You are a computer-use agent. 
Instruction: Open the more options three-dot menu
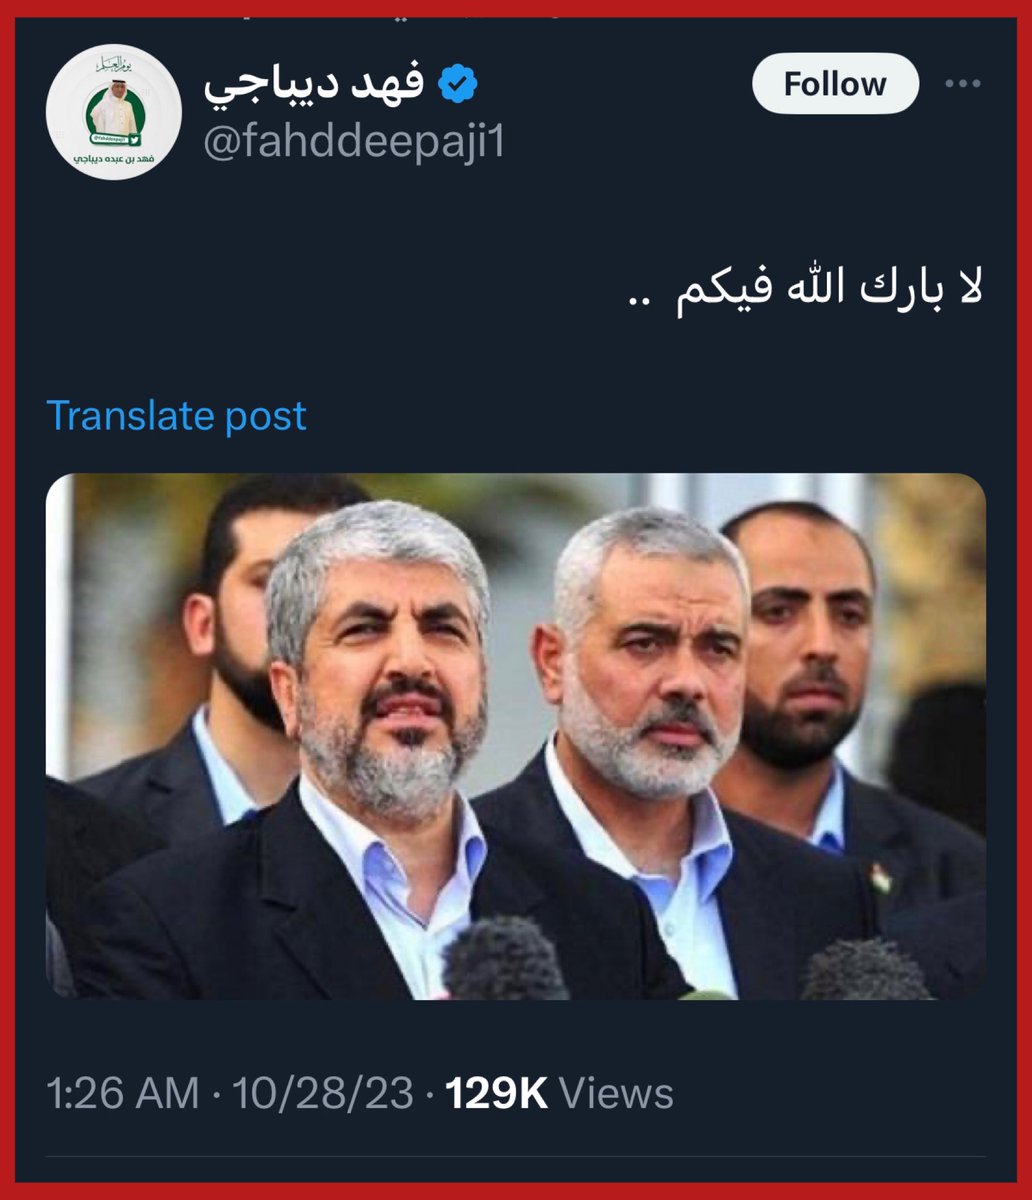[962, 84]
